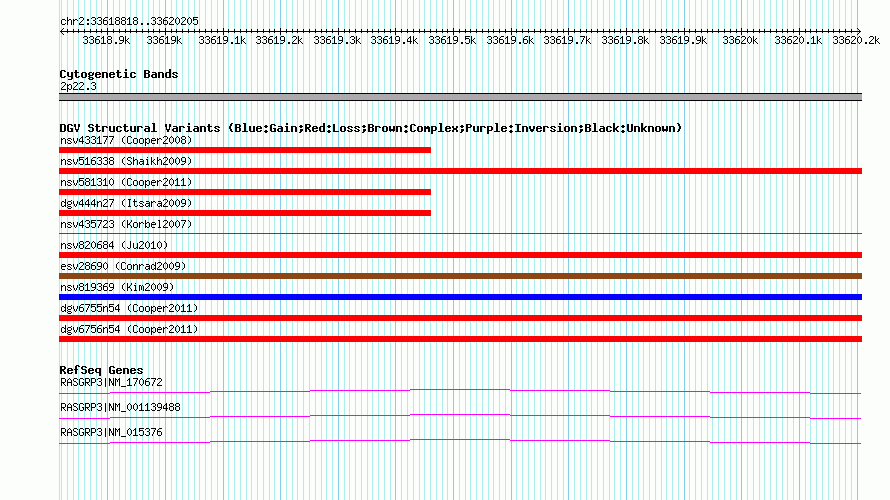Click the 33620.2k ruler tick label
The image size is (890, 500).
(857, 40)
